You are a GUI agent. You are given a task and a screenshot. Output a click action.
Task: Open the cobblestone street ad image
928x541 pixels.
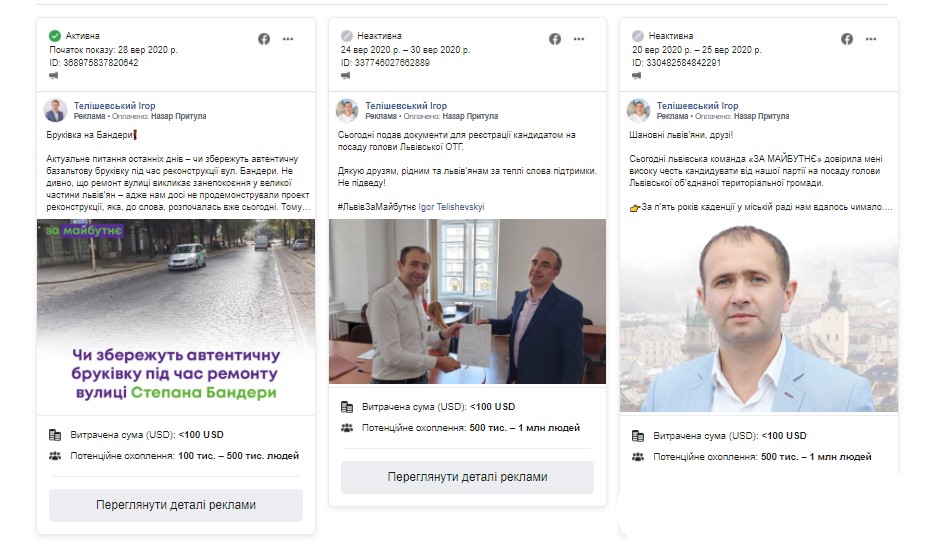(x=176, y=317)
